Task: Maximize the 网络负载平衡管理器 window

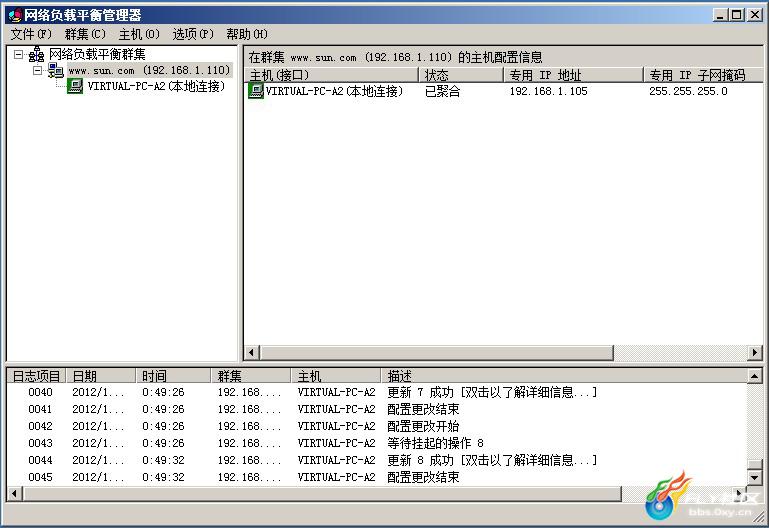Action: (x=737, y=15)
